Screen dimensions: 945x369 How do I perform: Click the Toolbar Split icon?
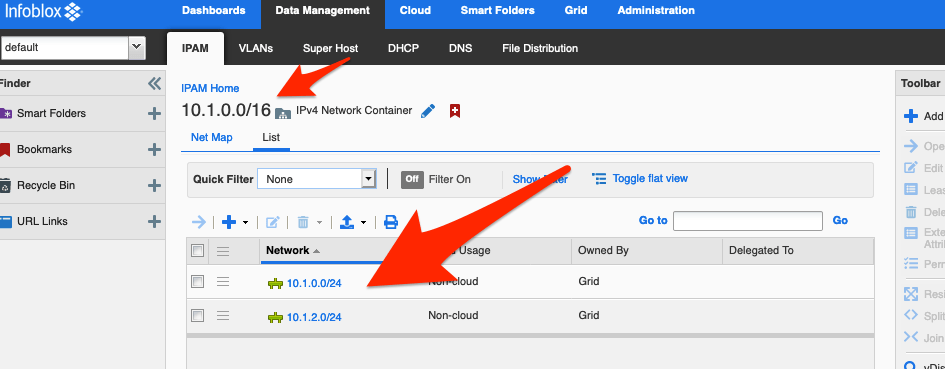[911, 315]
